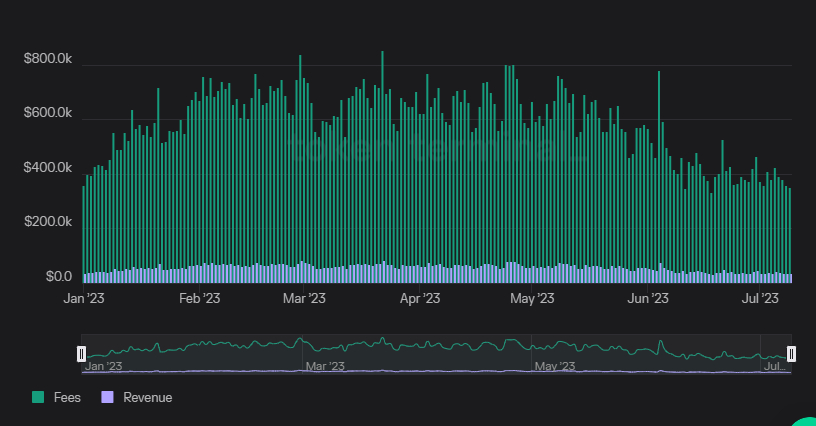Click the $800.0k y-axis label
Viewport: 816px width, 426px height.
48,60
